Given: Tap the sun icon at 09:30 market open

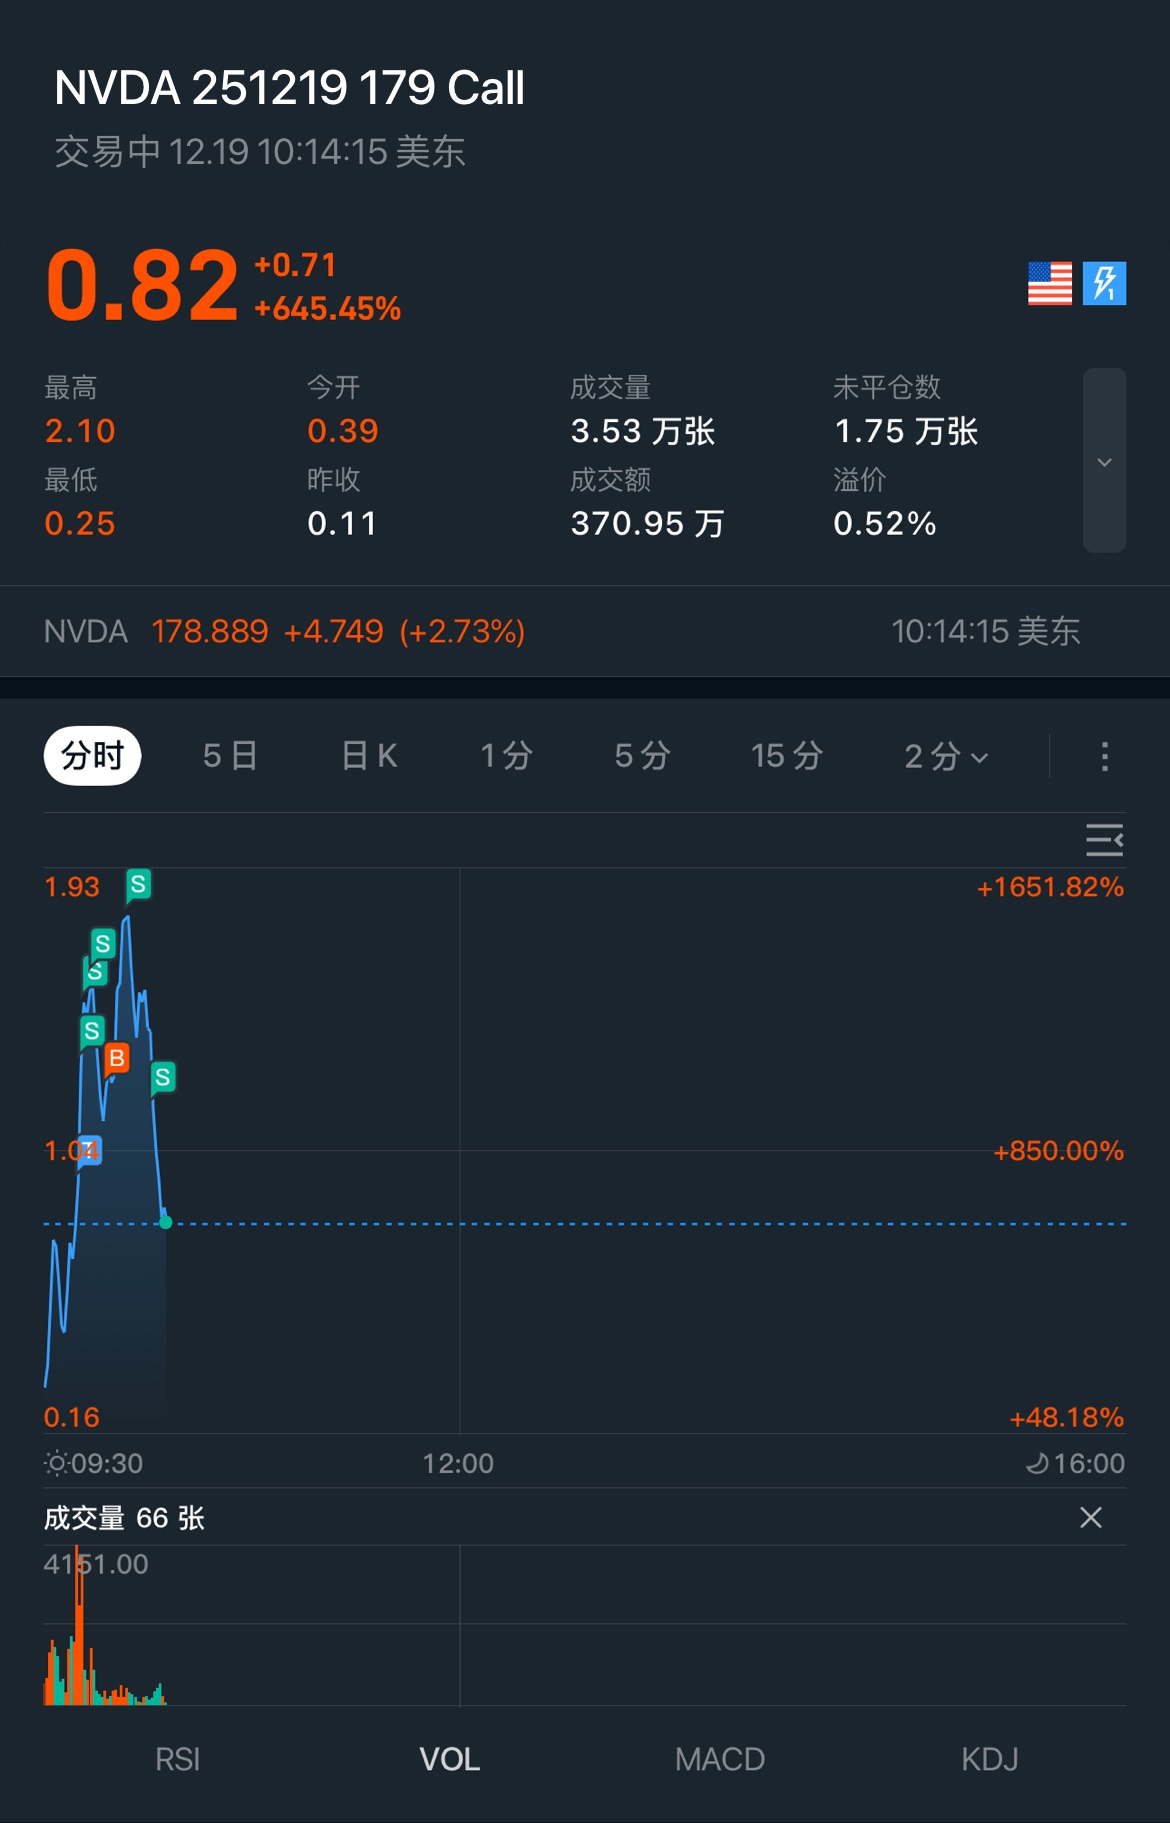Looking at the screenshot, I should [56, 1463].
